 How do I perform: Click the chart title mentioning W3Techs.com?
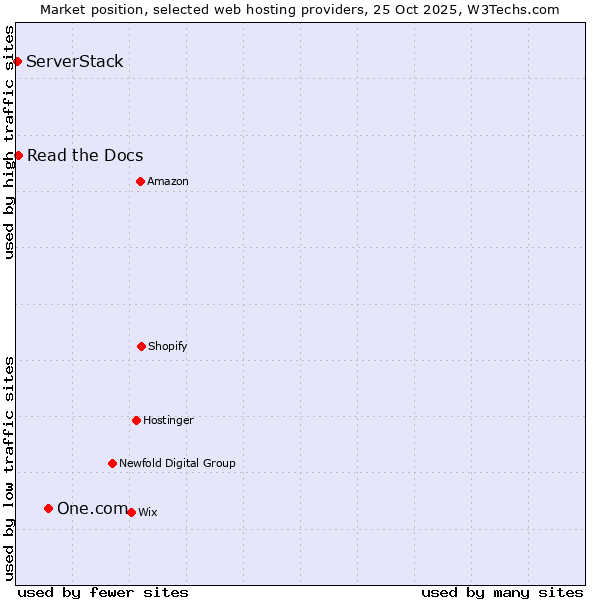tap(300, 9)
